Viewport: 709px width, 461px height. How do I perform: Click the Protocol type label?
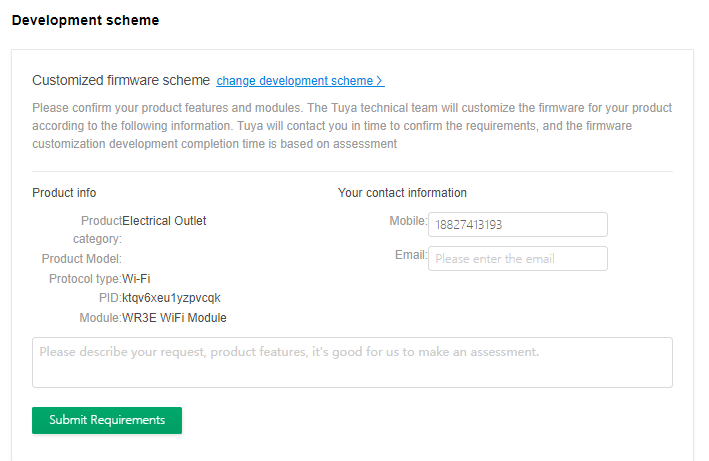click(x=84, y=278)
